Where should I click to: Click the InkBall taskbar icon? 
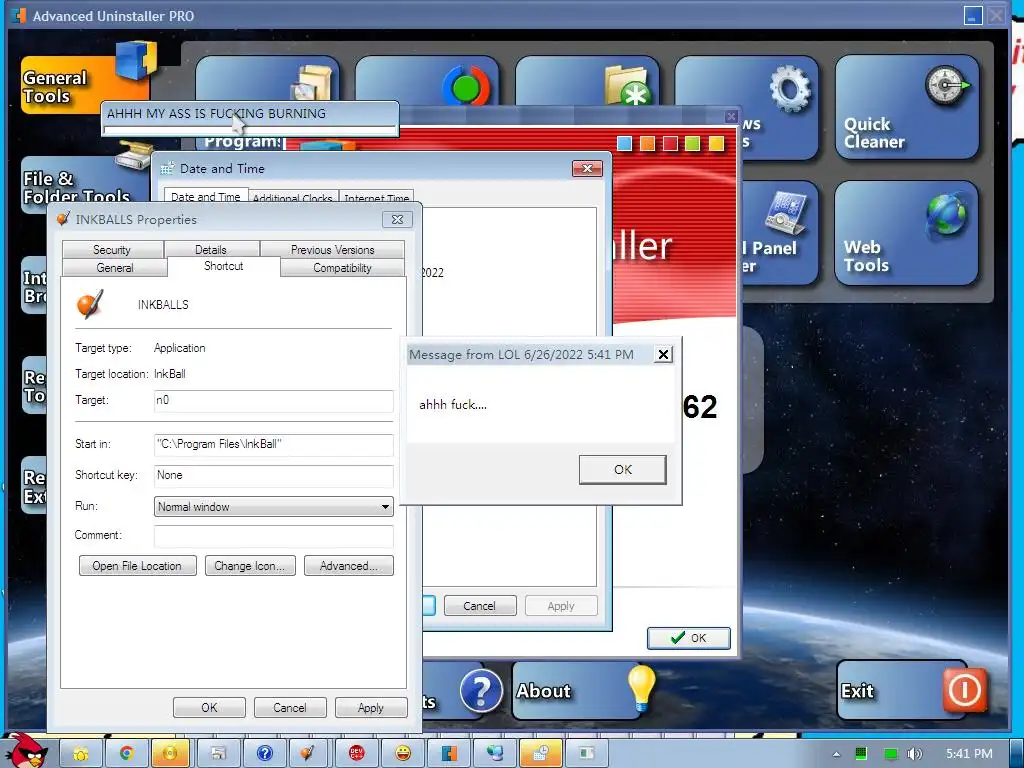point(307,754)
